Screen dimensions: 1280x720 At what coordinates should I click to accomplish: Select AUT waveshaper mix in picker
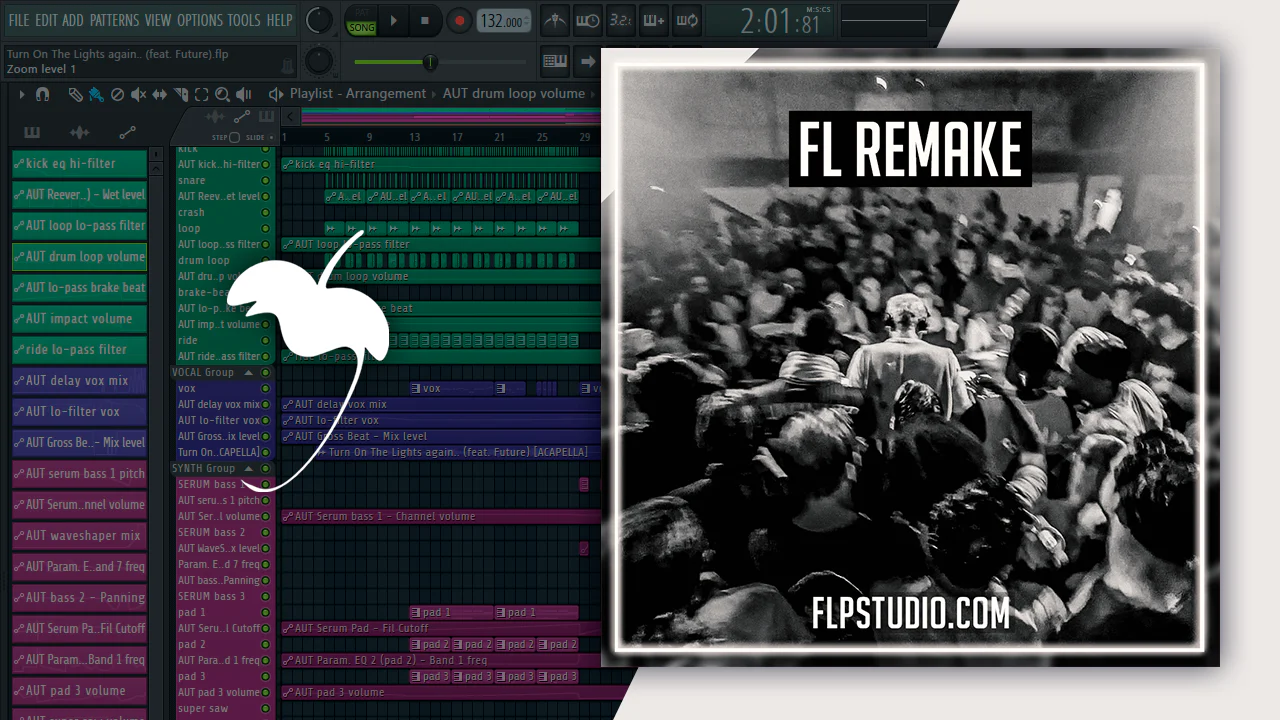(x=79, y=536)
